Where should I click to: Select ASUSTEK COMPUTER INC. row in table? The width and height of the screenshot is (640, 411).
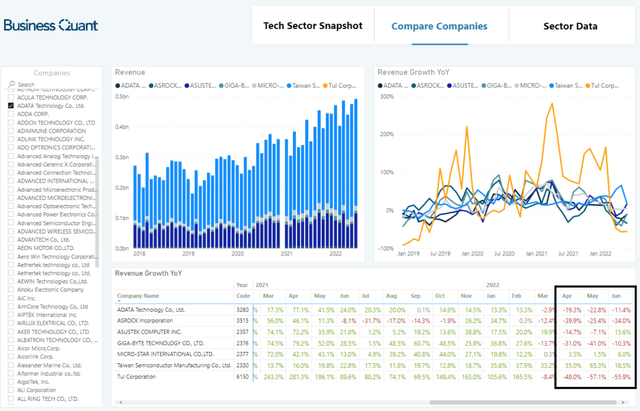149,332
